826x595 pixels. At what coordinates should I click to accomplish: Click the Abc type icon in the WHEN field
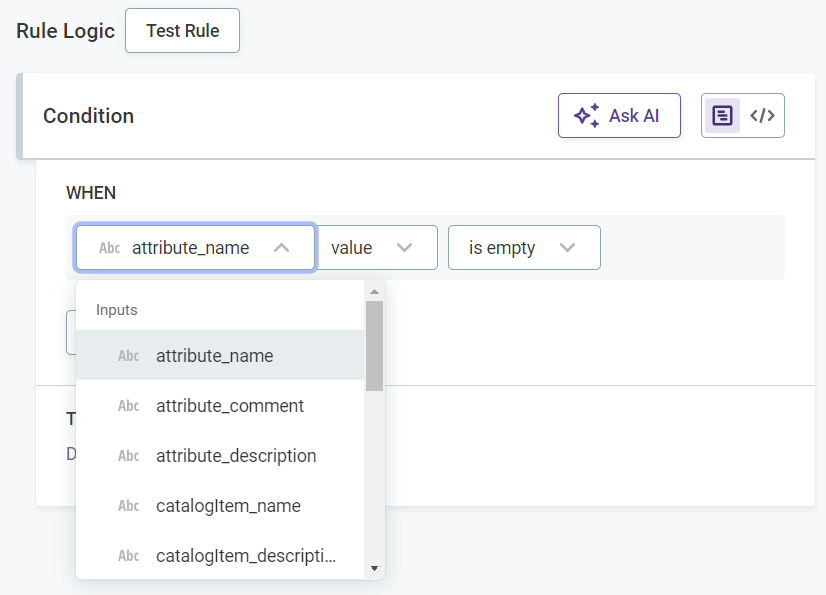click(110, 248)
